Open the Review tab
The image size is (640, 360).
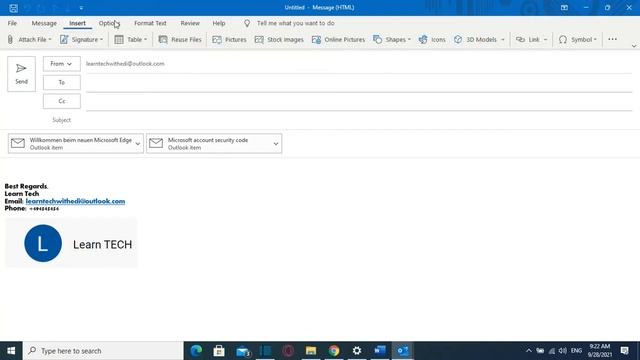190,23
